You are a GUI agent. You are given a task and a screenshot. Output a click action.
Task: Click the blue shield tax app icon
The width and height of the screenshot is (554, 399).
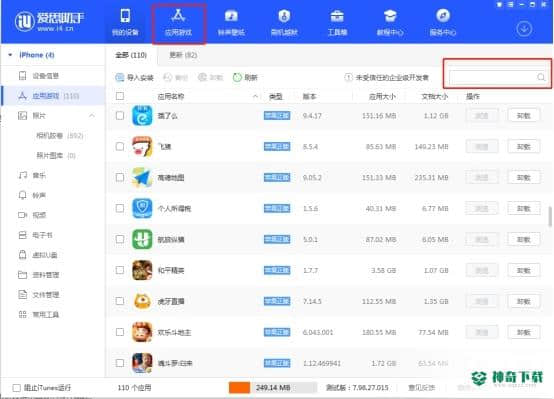tap(142, 209)
